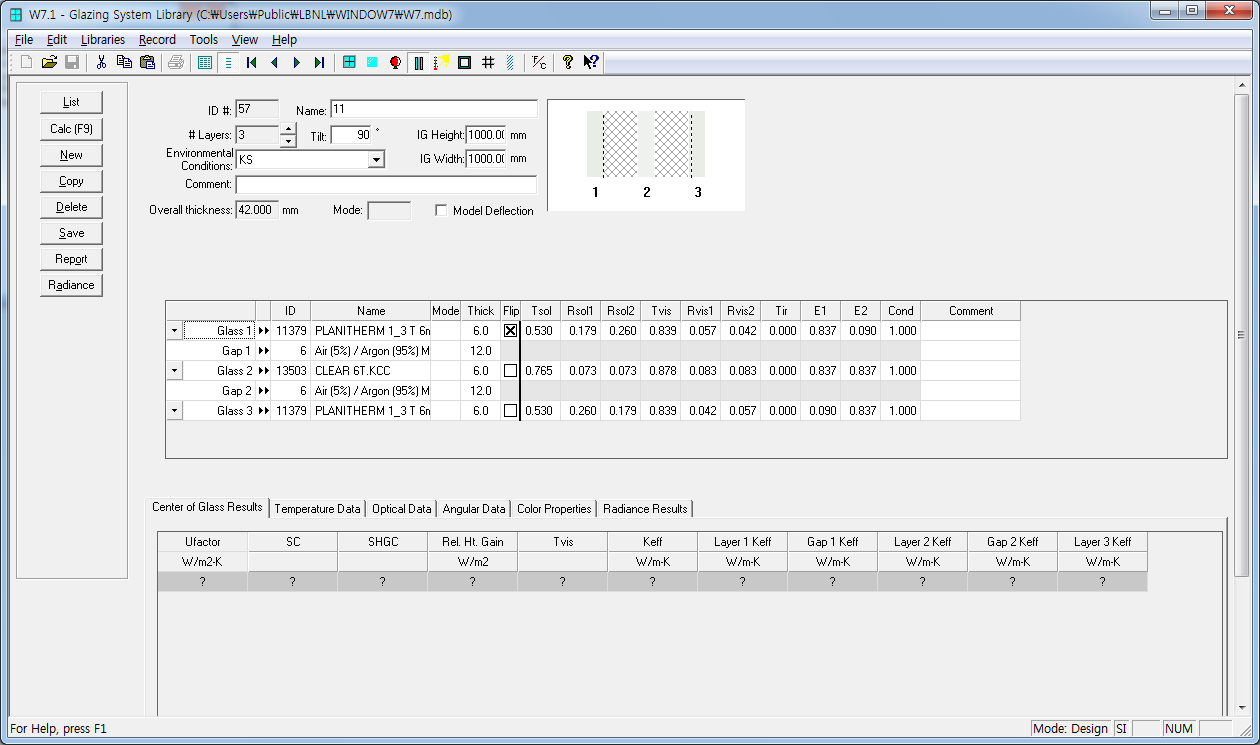Open the Window Library icon in toolbar

tap(349, 62)
